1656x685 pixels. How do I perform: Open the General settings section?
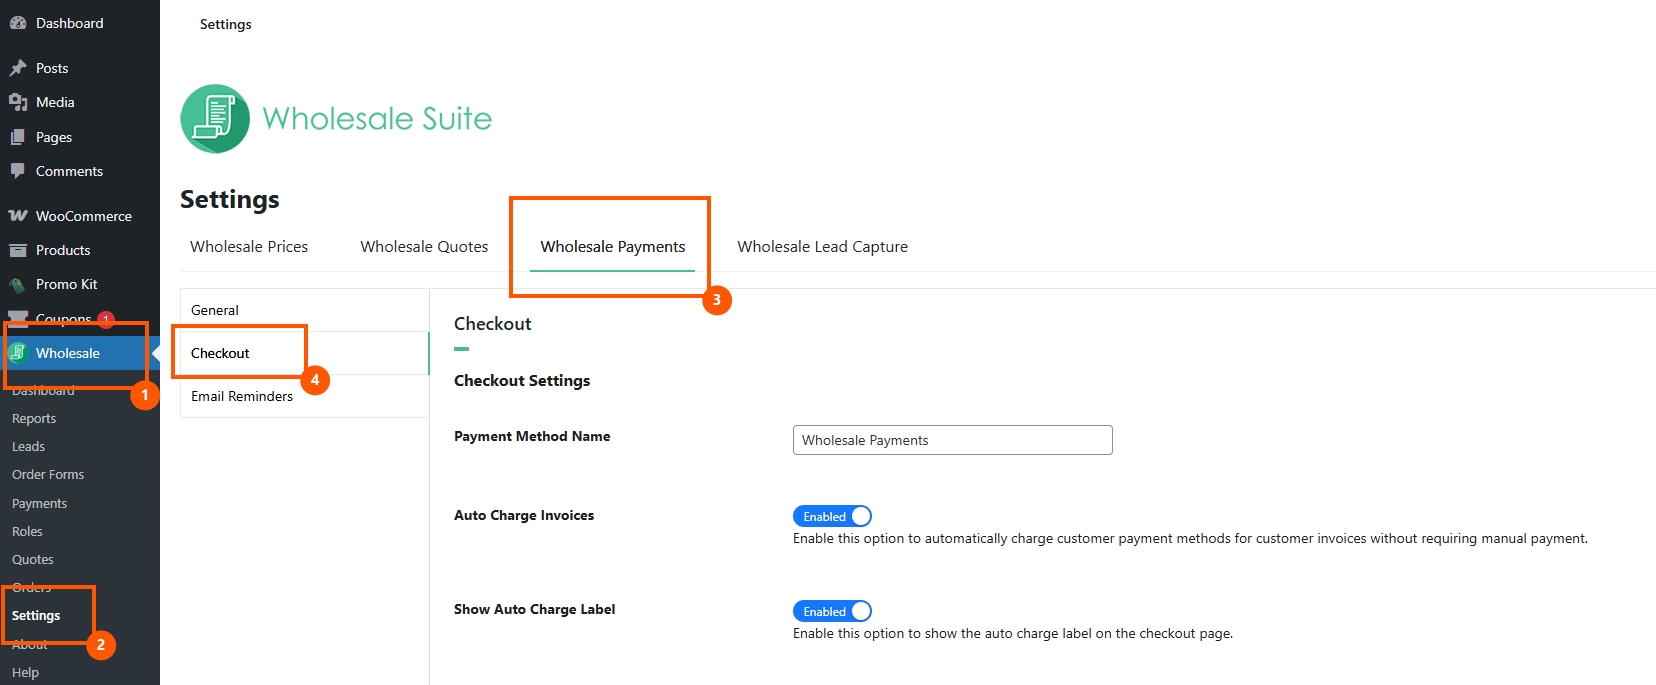click(215, 310)
